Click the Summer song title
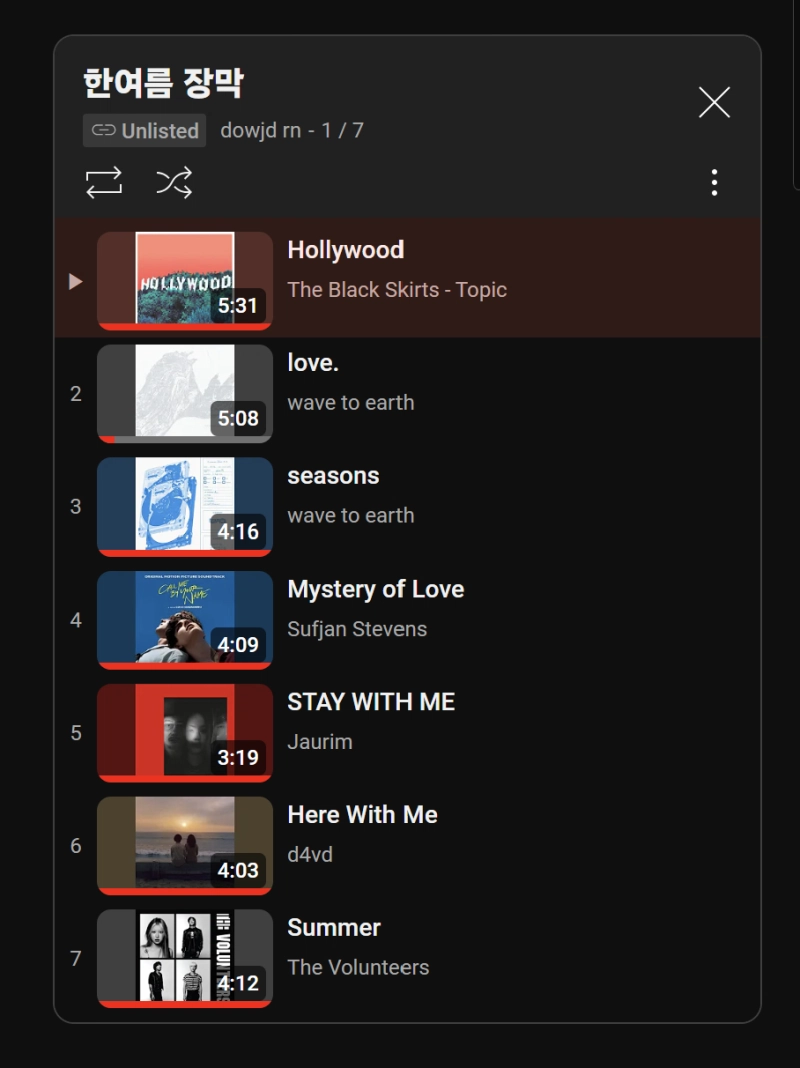The height and width of the screenshot is (1068, 800). [334, 928]
